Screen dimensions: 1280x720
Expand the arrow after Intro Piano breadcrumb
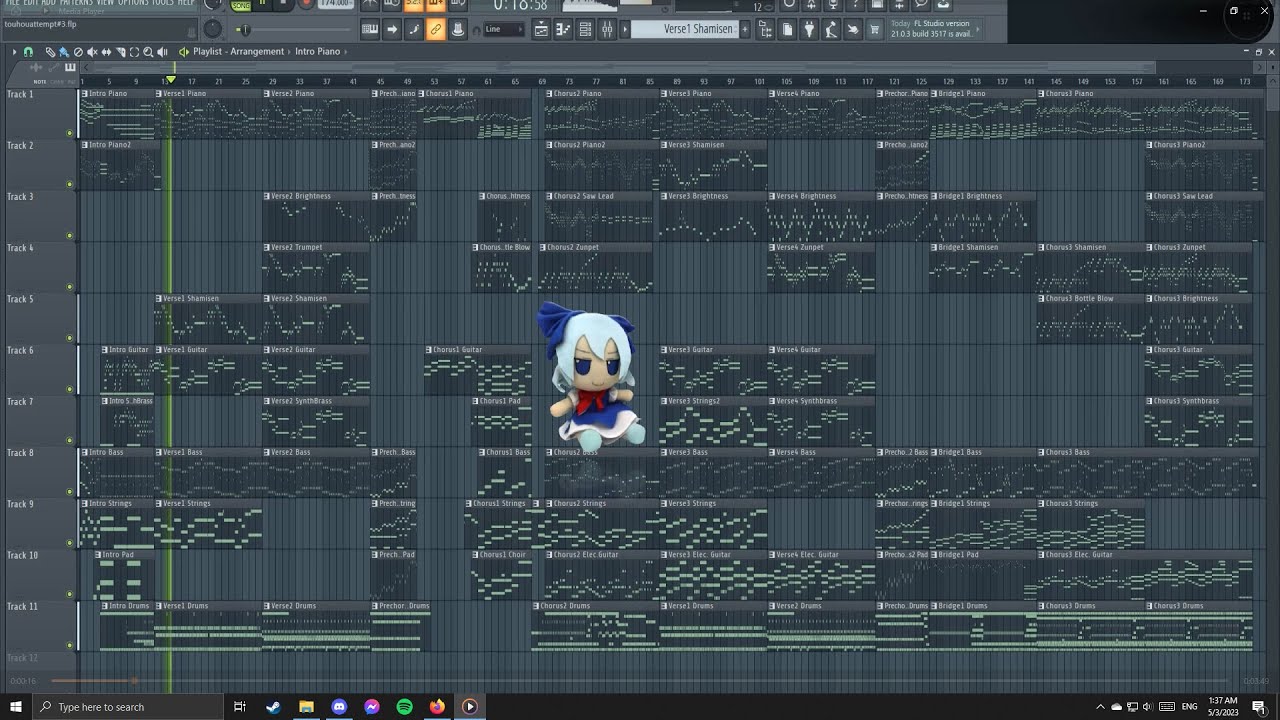tap(345, 51)
